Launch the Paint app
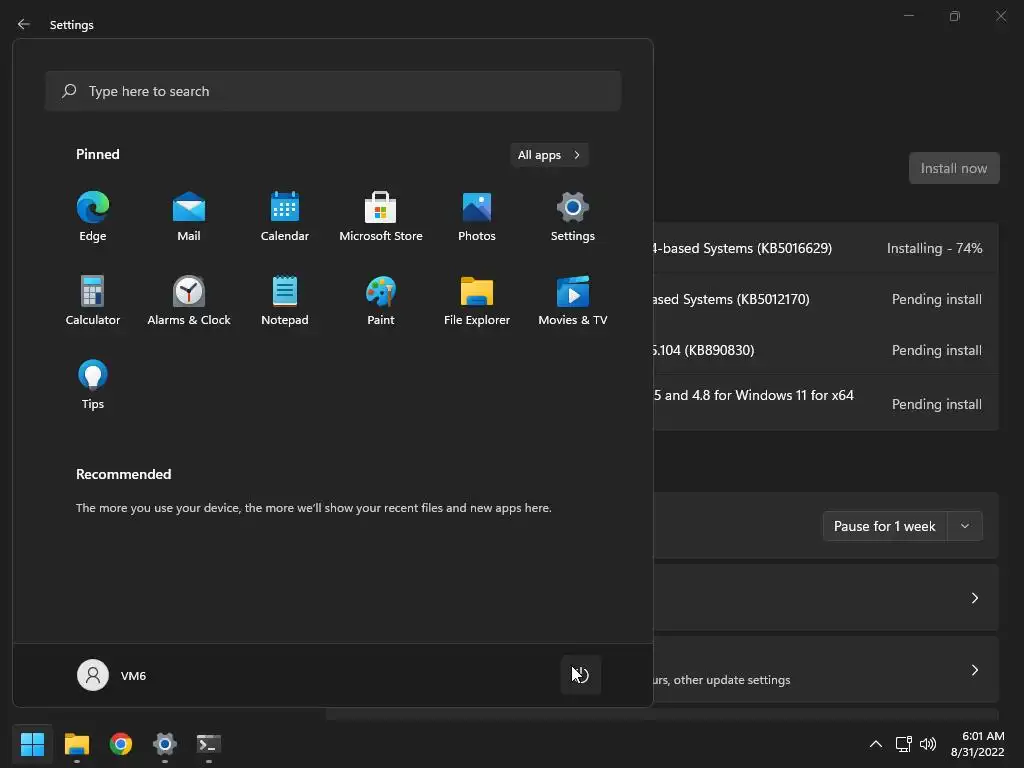Image resolution: width=1024 pixels, height=768 pixels. pos(381,300)
